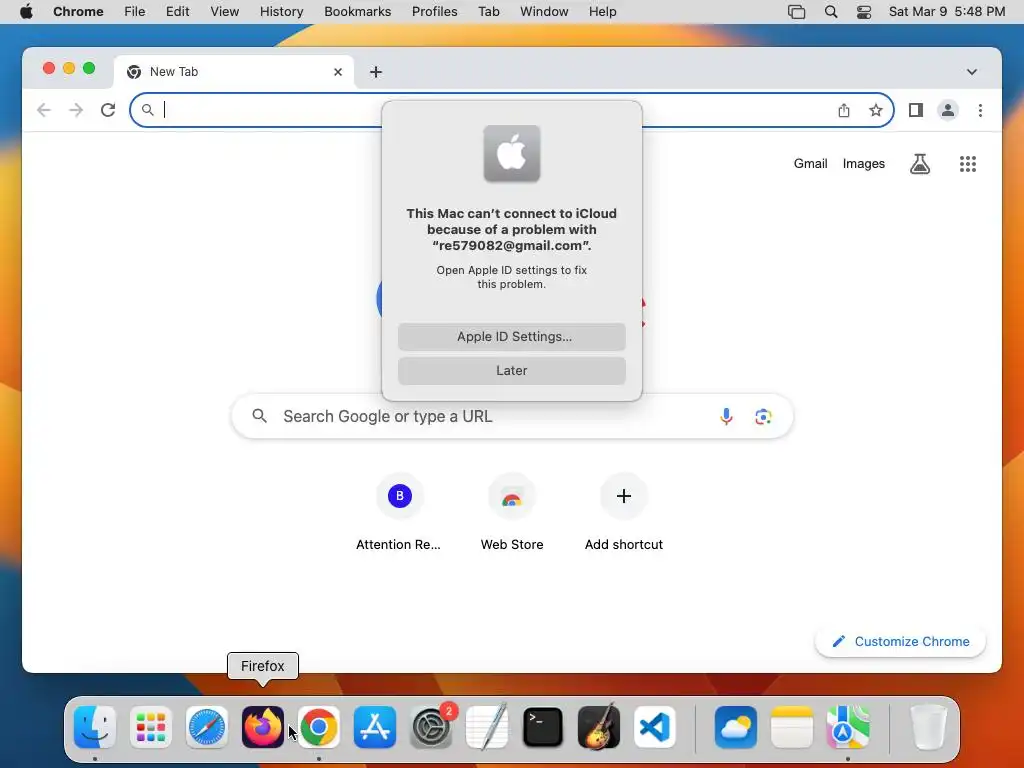The width and height of the screenshot is (1024, 768).
Task: Click Customize Chrome button
Action: tap(901, 641)
